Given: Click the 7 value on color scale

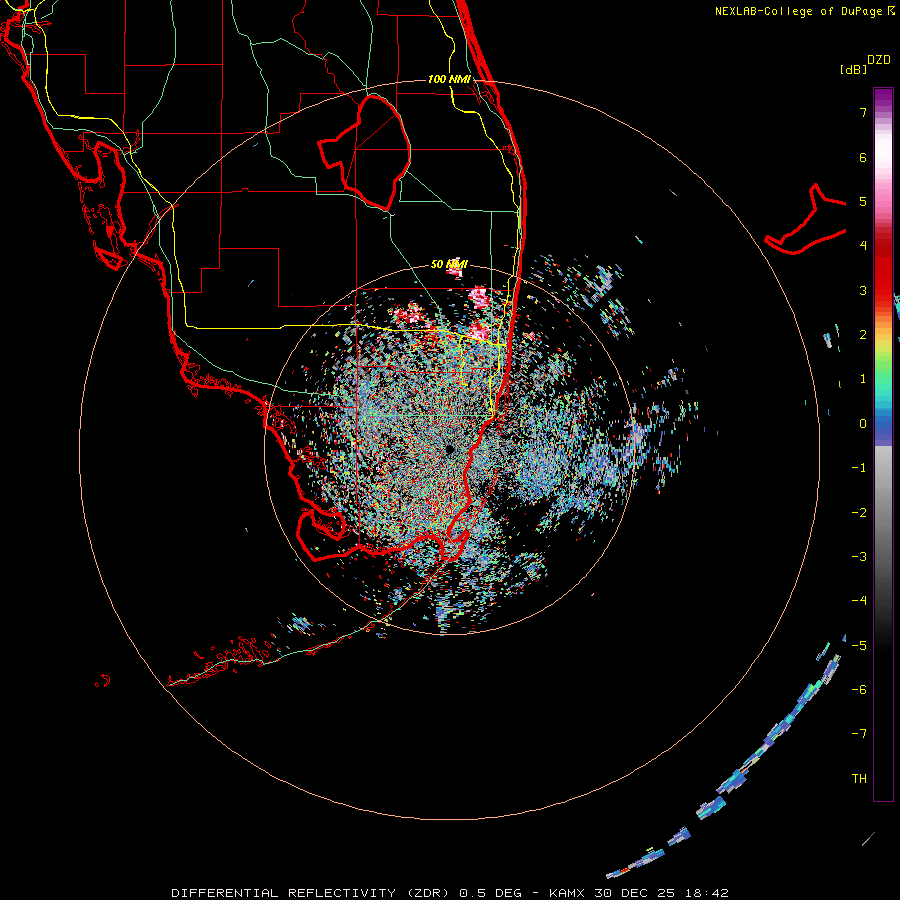Looking at the screenshot, I should (x=863, y=112).
